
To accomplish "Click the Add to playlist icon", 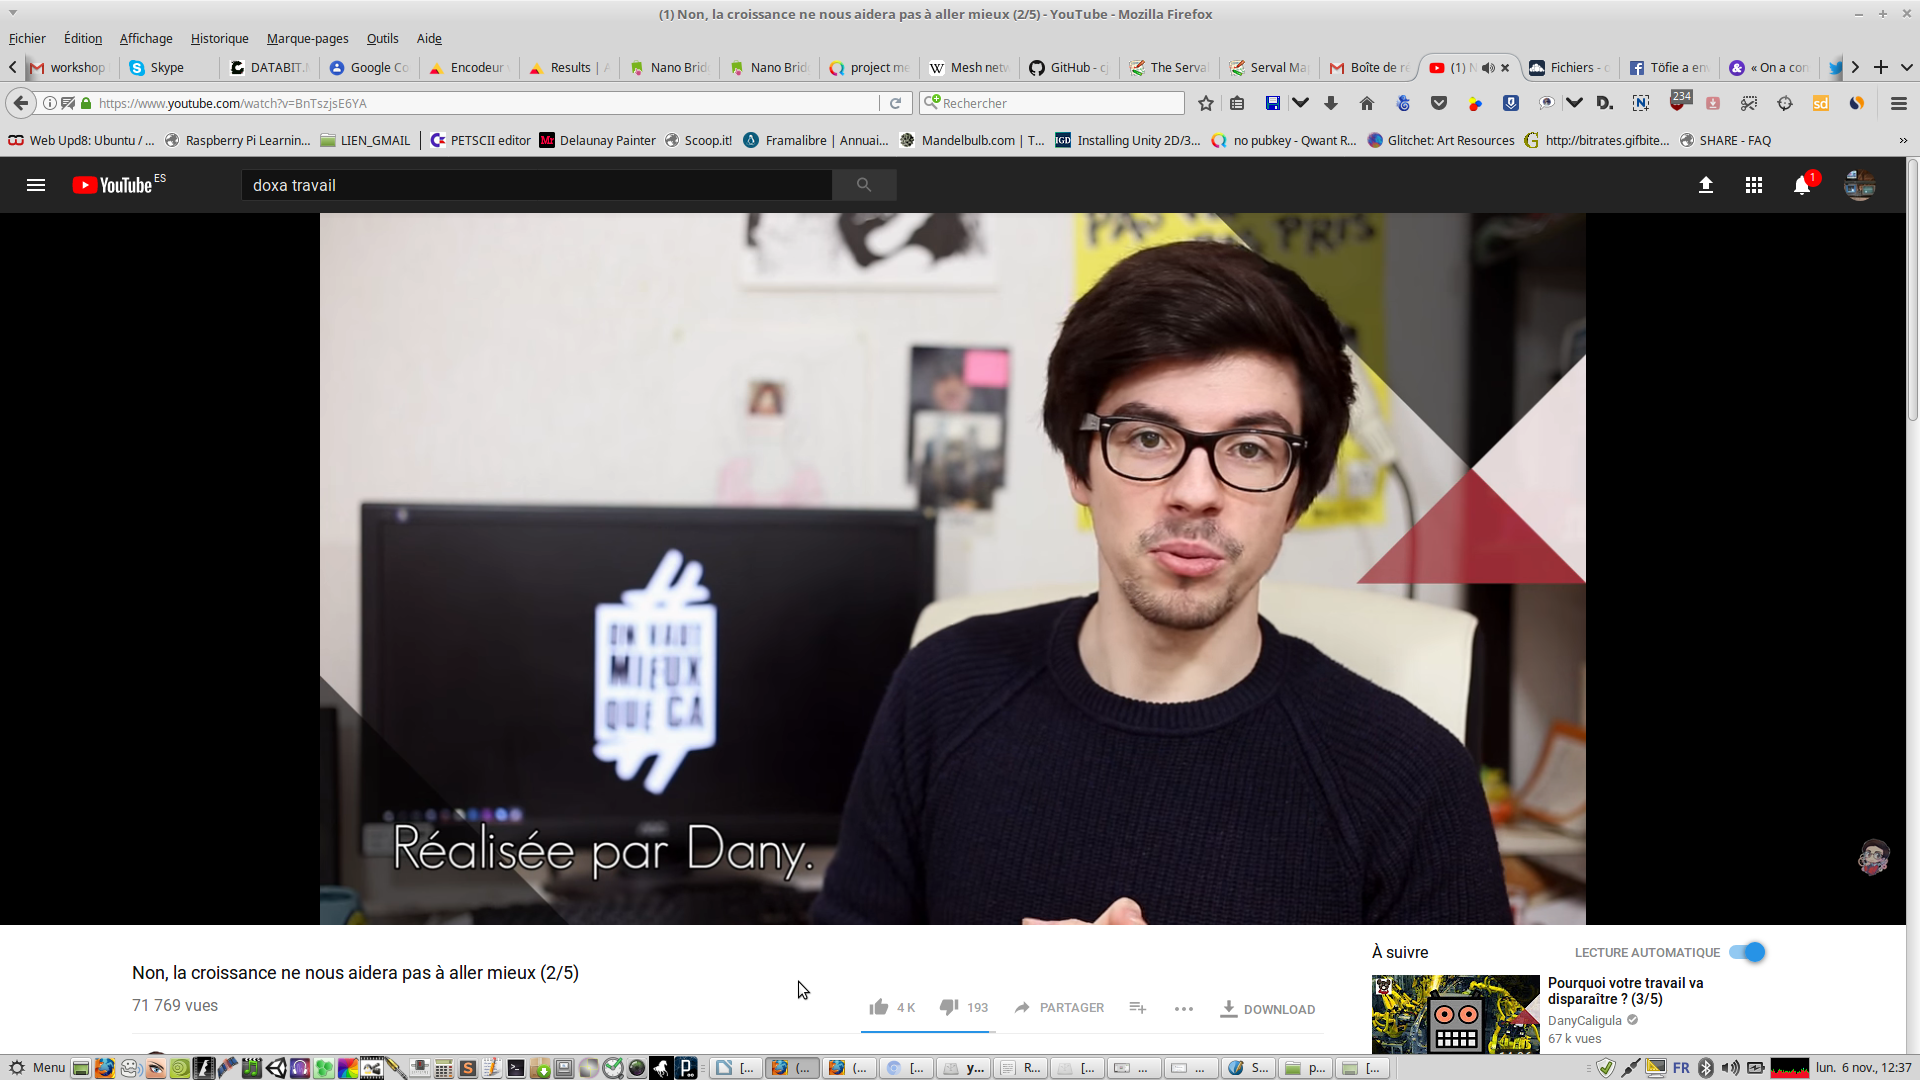I will [1137, 1007].
